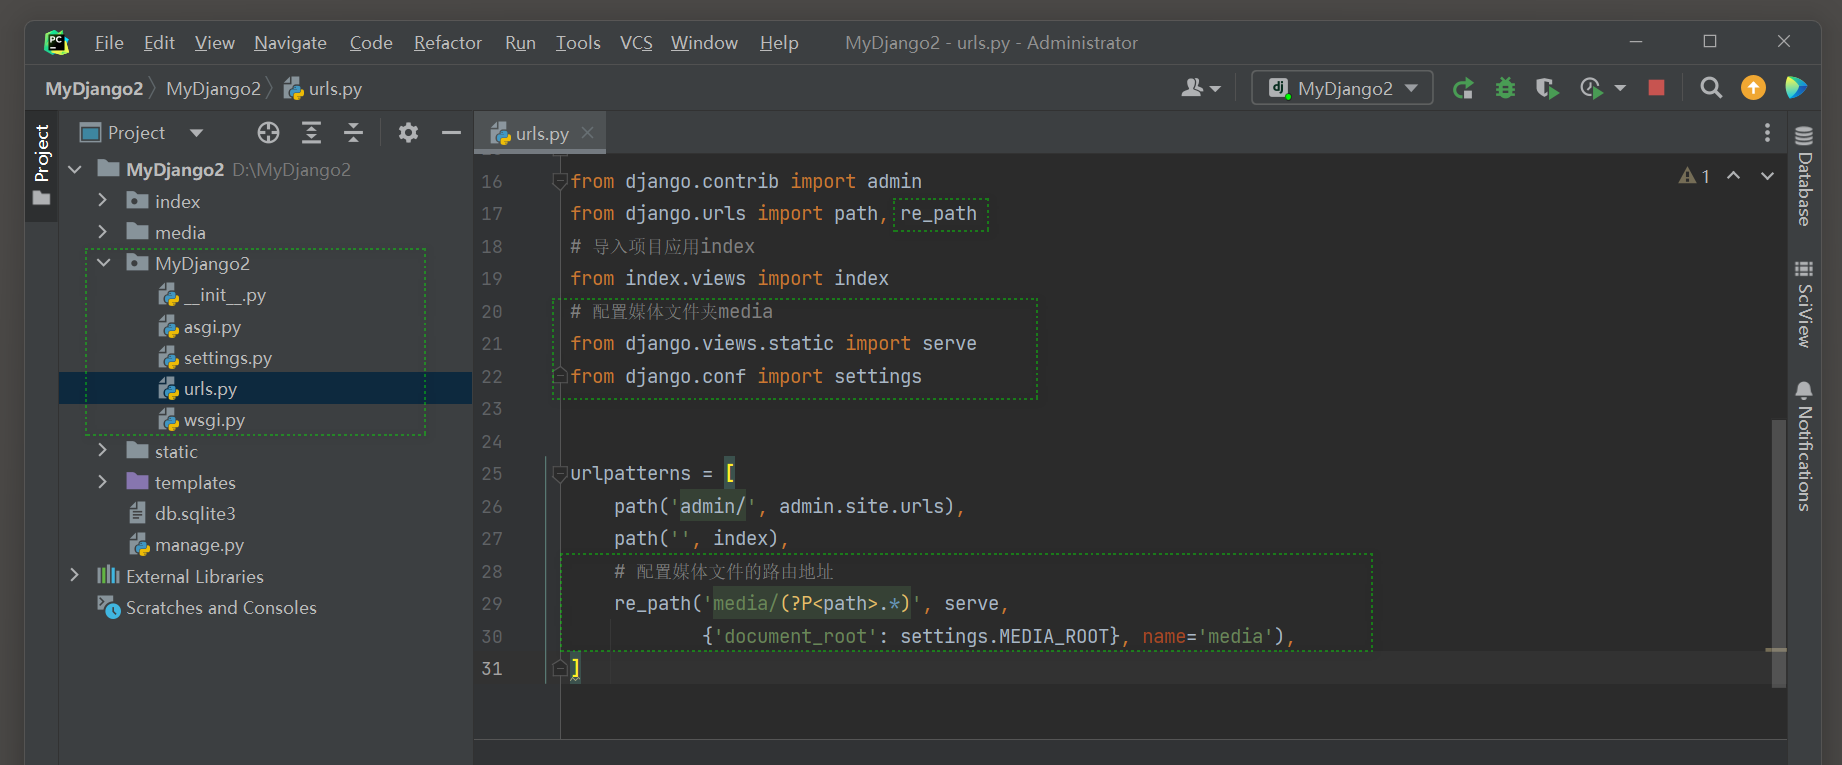Open the Refactor menu
Screen dimensions: 1842x765
coord(448,42)
